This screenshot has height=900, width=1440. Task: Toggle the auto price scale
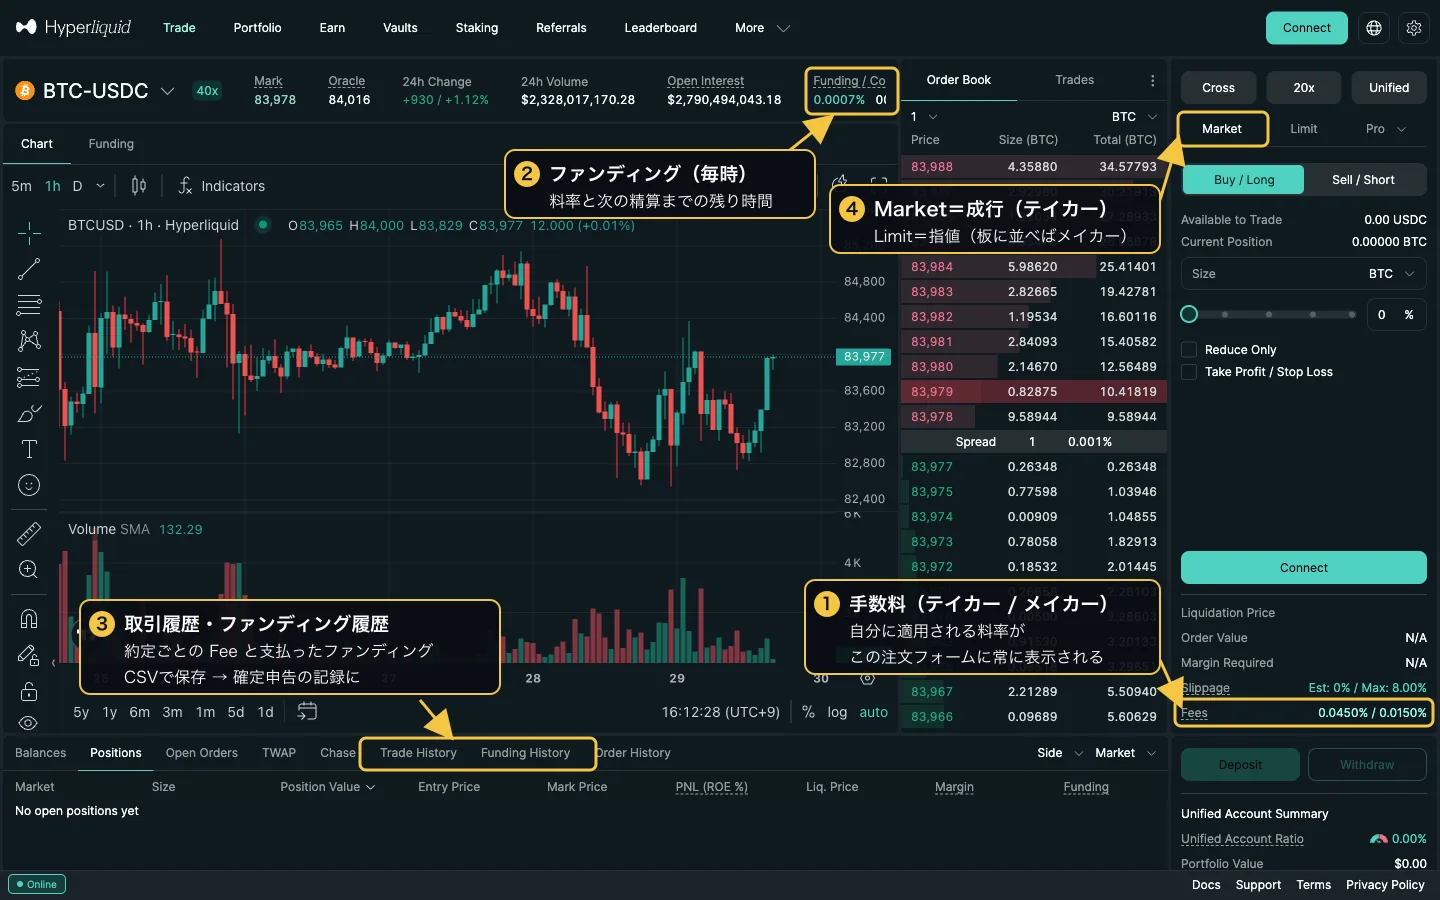(873, 712)
